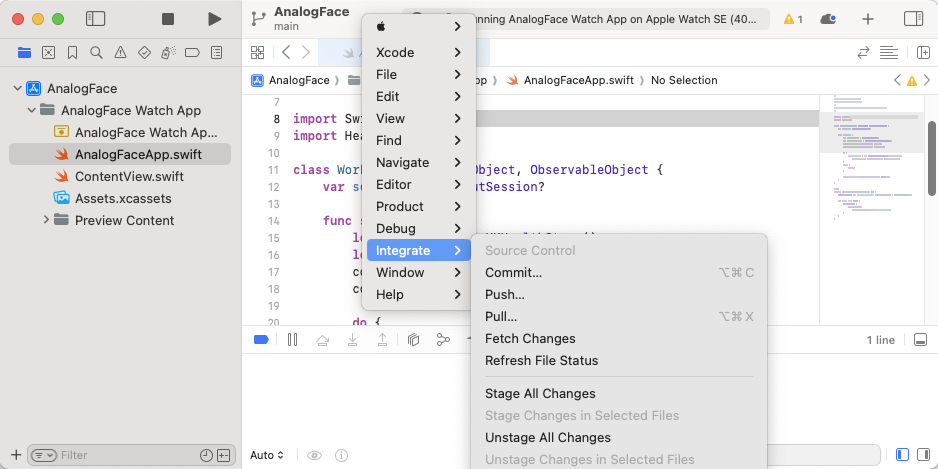938x469 pixels.
Task: Toggle the inspector panel on the right
Action: [913, 19]
